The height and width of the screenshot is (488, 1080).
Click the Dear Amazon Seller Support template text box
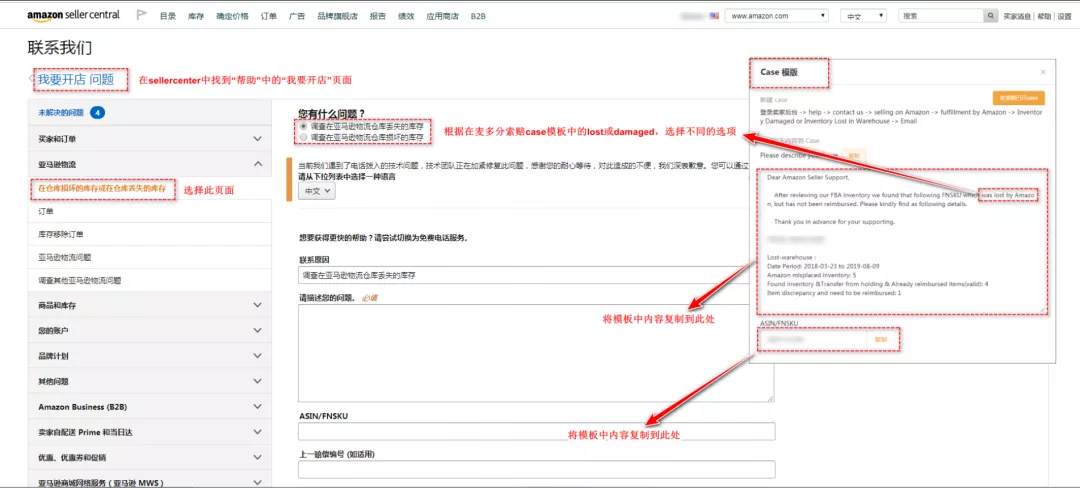[x=902, y=241]
